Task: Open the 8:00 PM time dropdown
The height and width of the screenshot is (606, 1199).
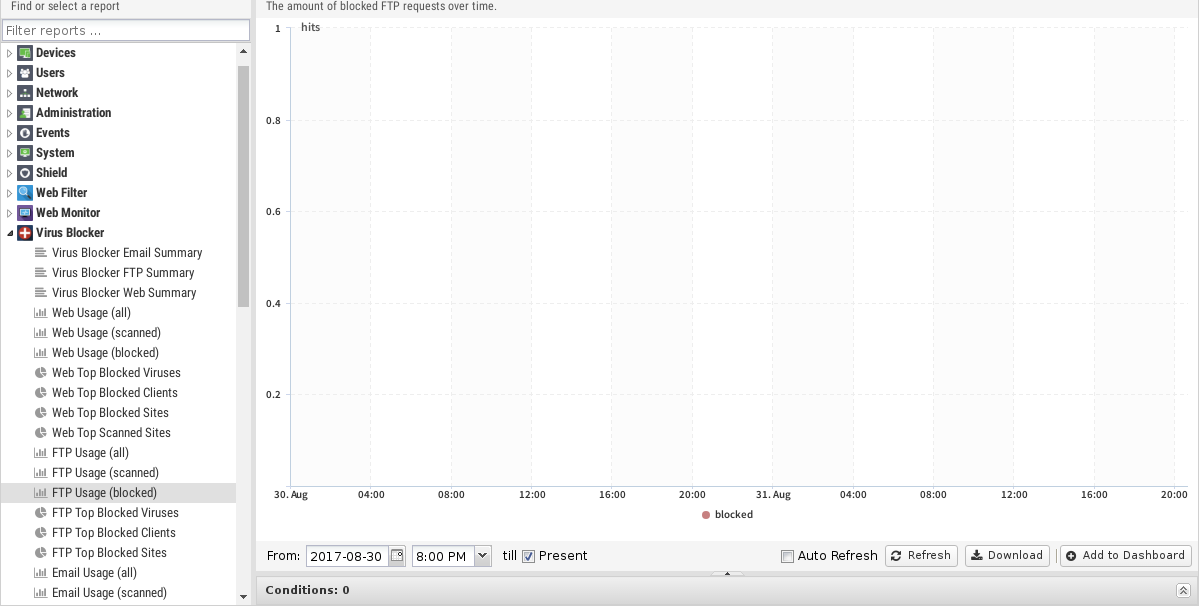Action: 483,556
